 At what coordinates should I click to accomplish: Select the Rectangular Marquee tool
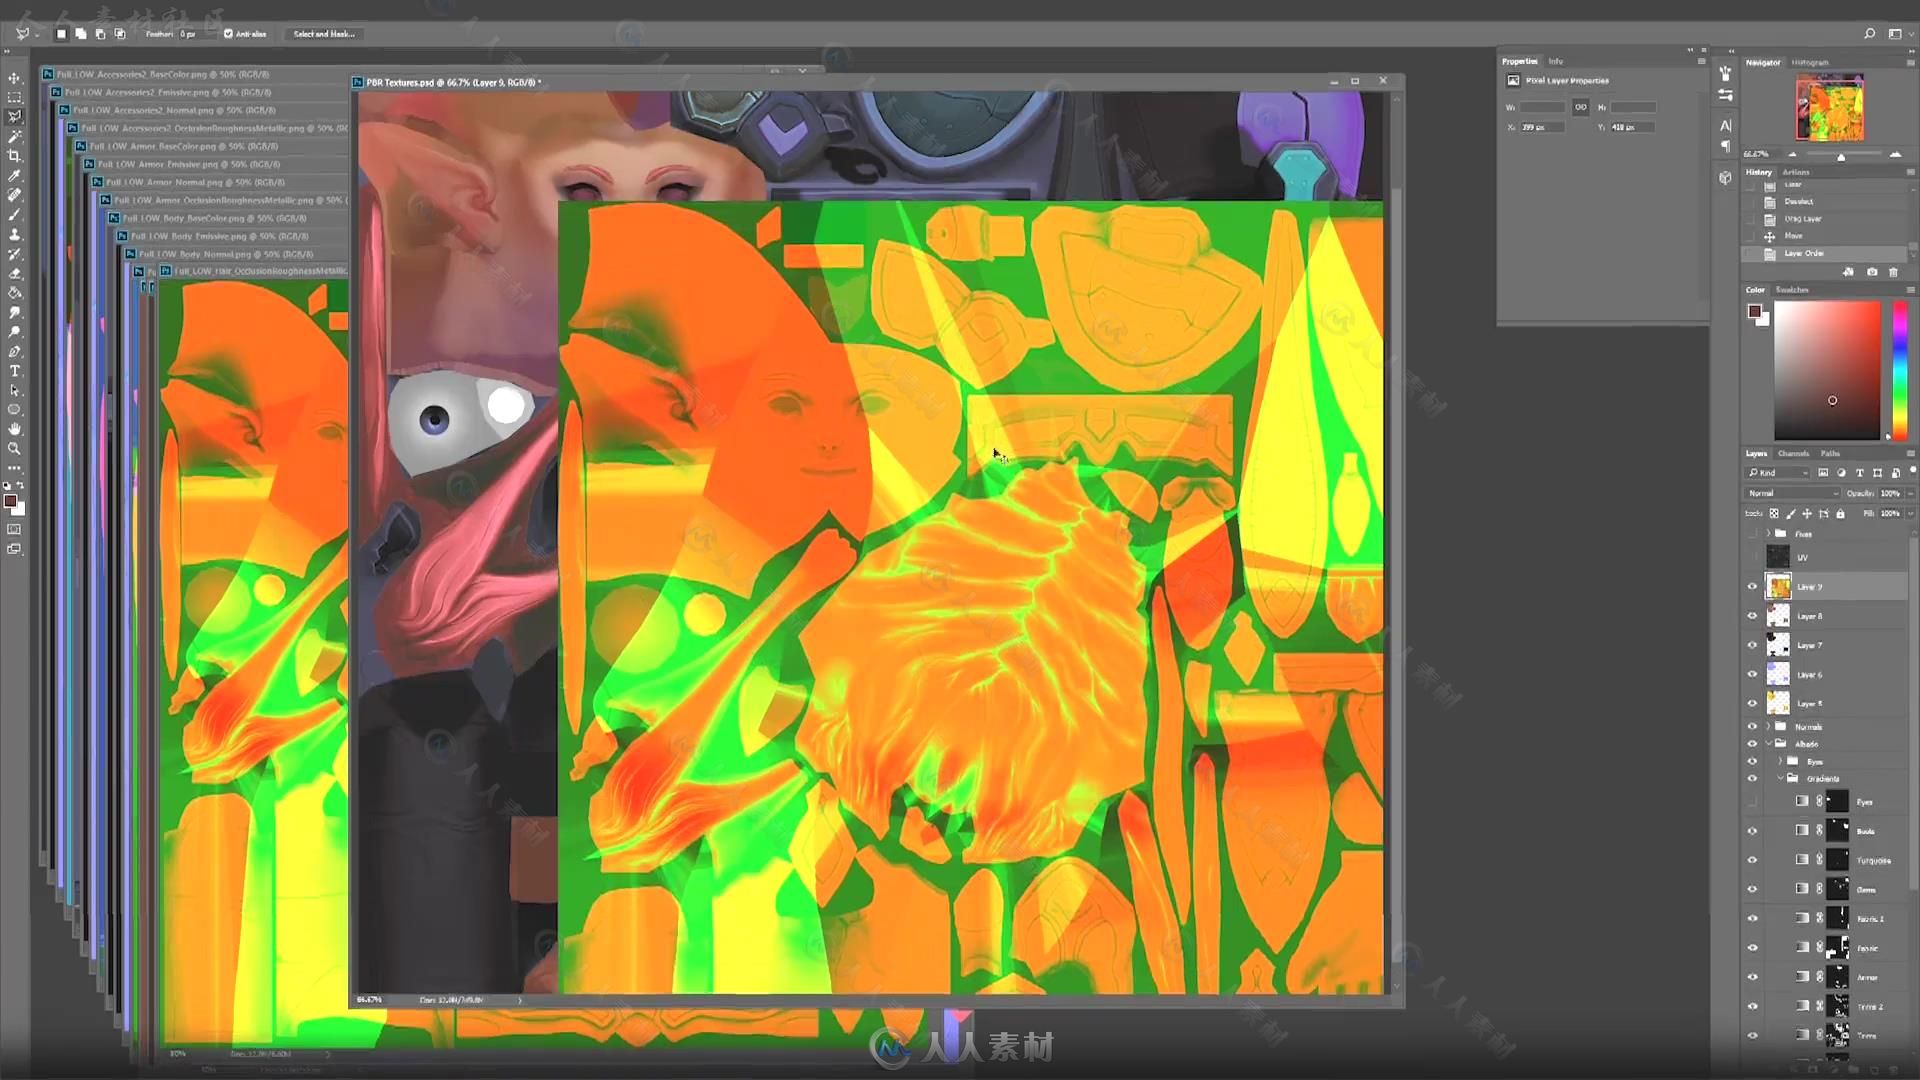pyautogui.click(x=14, y=97)
